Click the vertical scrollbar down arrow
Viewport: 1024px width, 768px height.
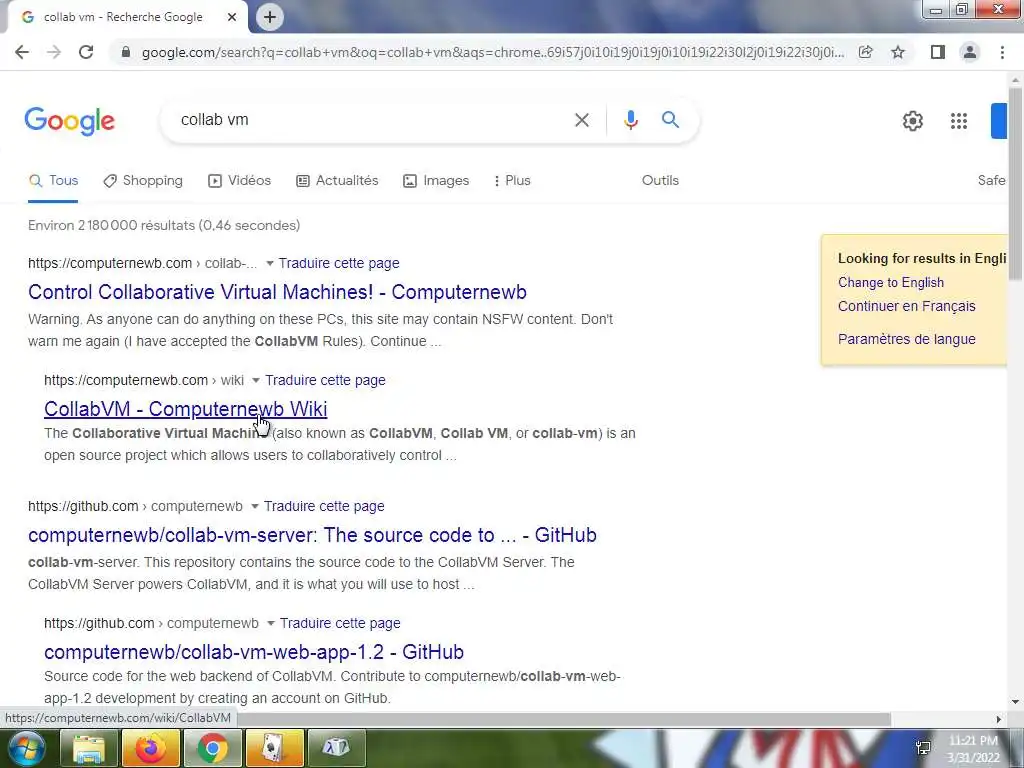pos(1015,703)
